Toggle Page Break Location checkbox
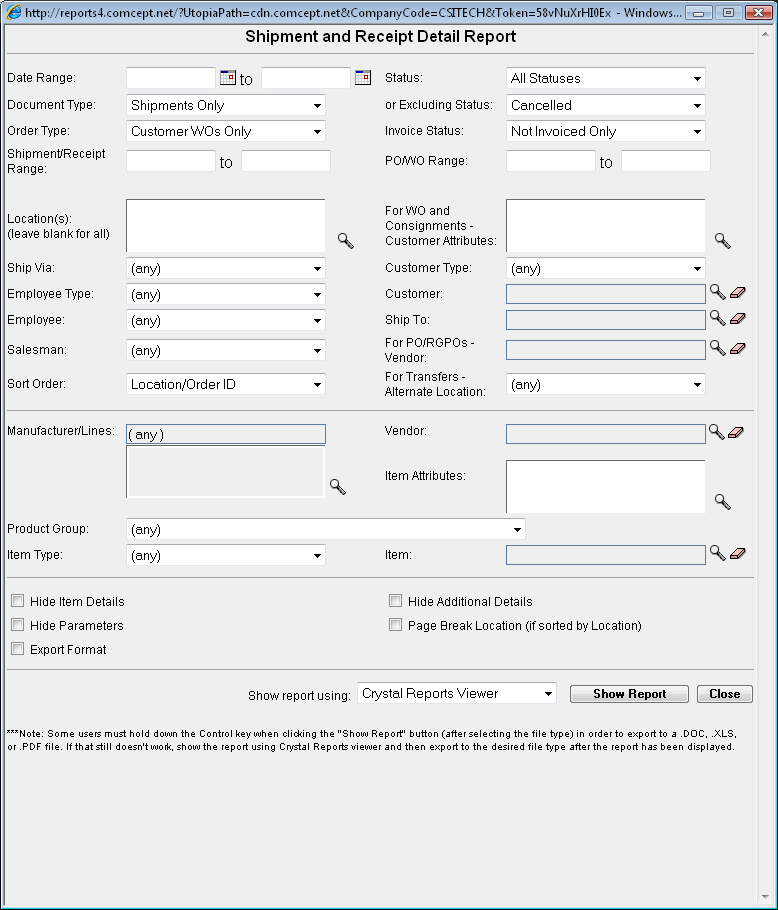Image resolution: width=778 pixels, height=910 pixels. coord(396,626)
